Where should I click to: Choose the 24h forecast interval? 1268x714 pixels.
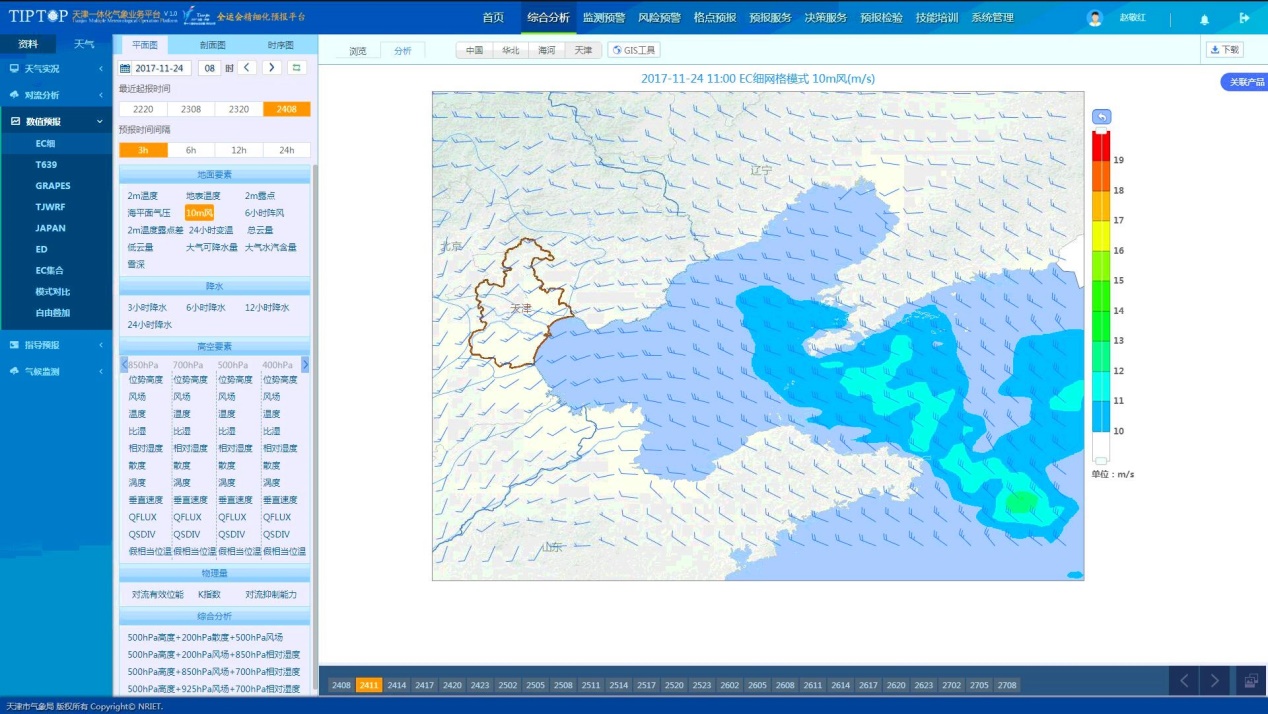286,150
